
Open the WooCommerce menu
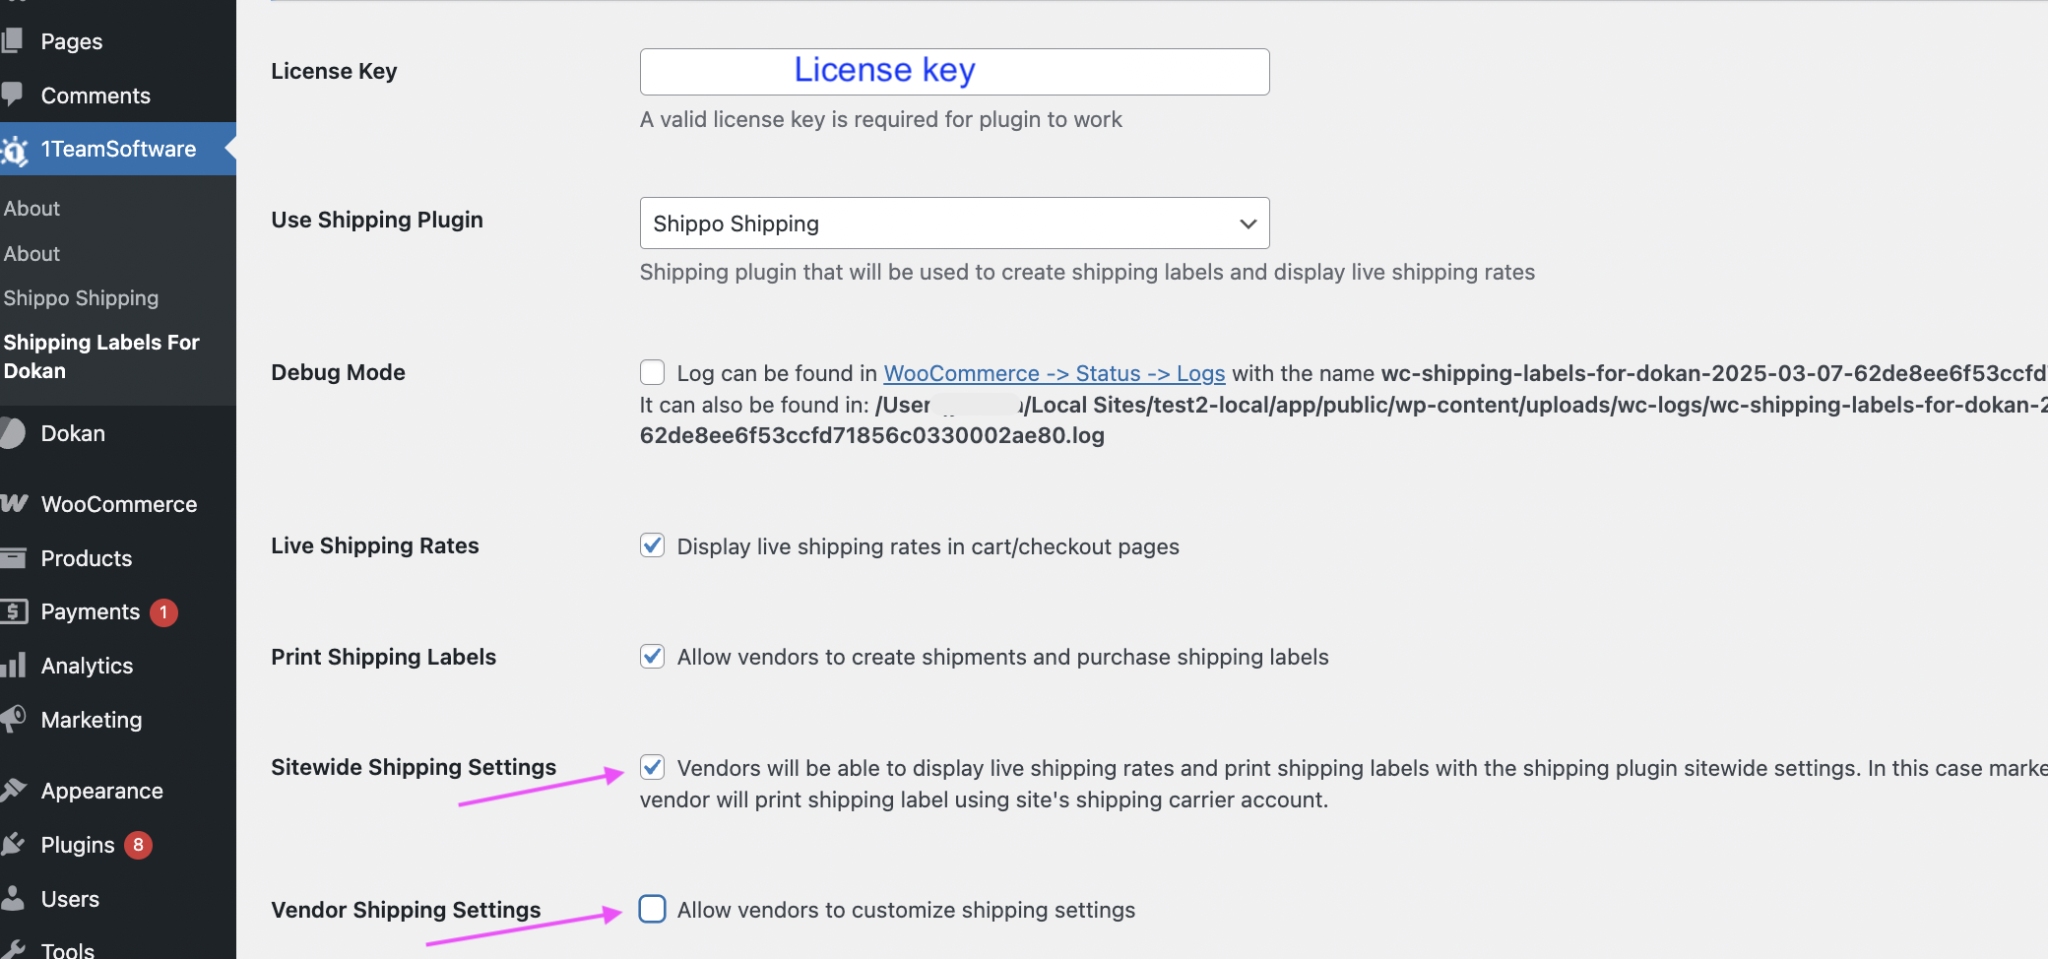point(118,504)
